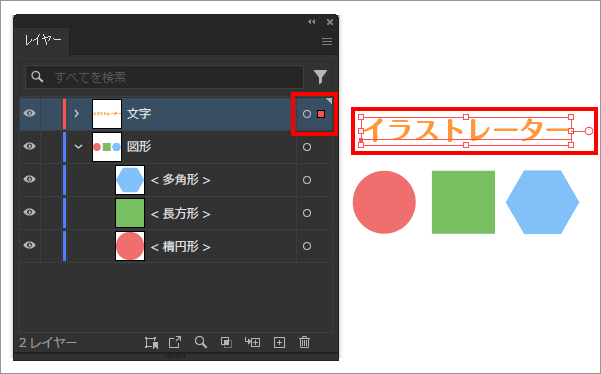Screen dimensions: 601x374
Task: Click the Export Selection icon at panel bottom
Action: pos(175,342)
